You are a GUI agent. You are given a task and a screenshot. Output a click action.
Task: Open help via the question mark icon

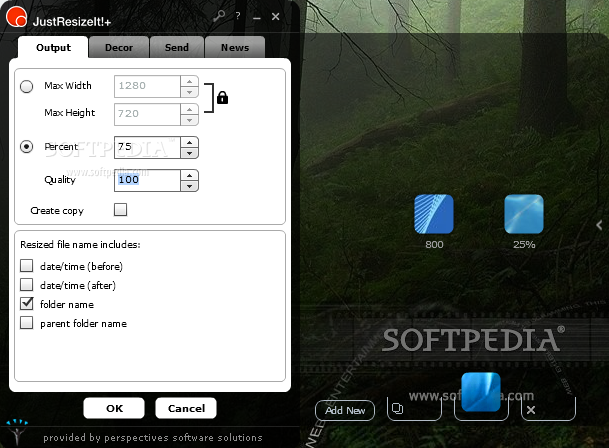[238, 16]
